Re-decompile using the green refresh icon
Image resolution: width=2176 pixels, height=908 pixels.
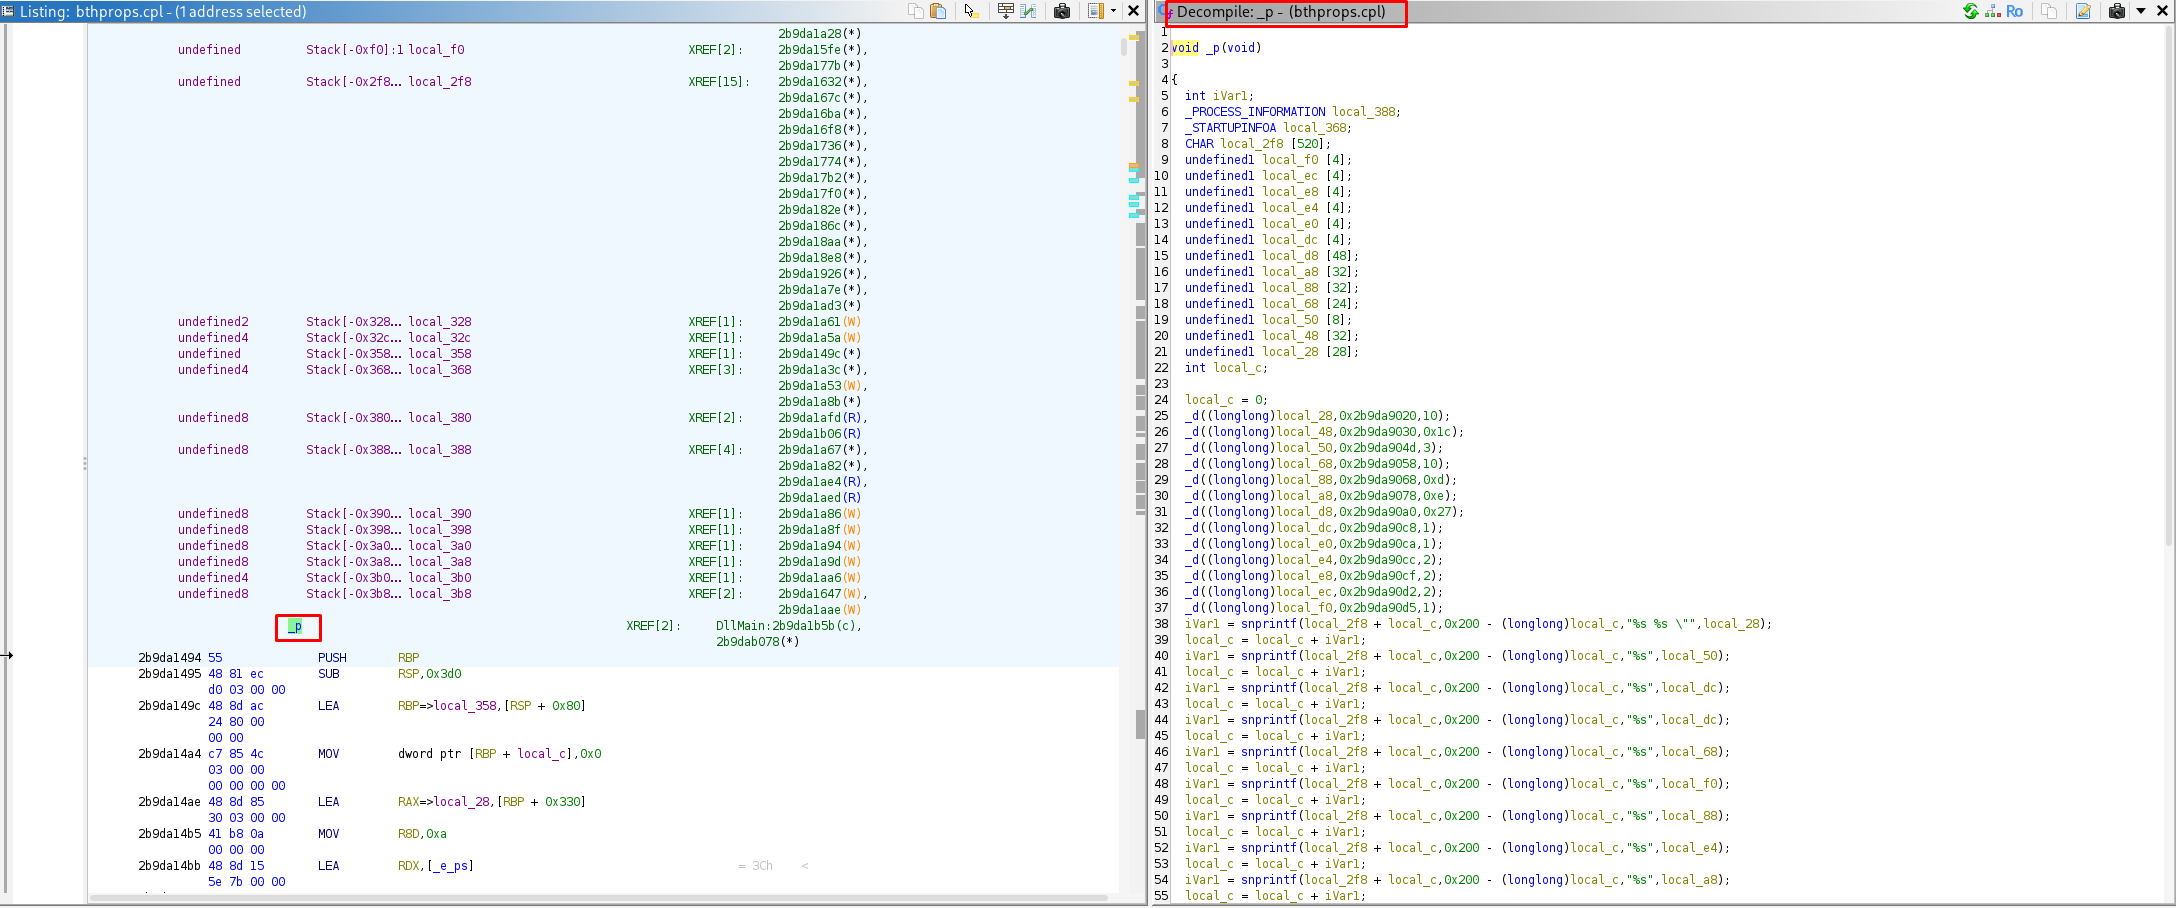tap(1971, 10)
